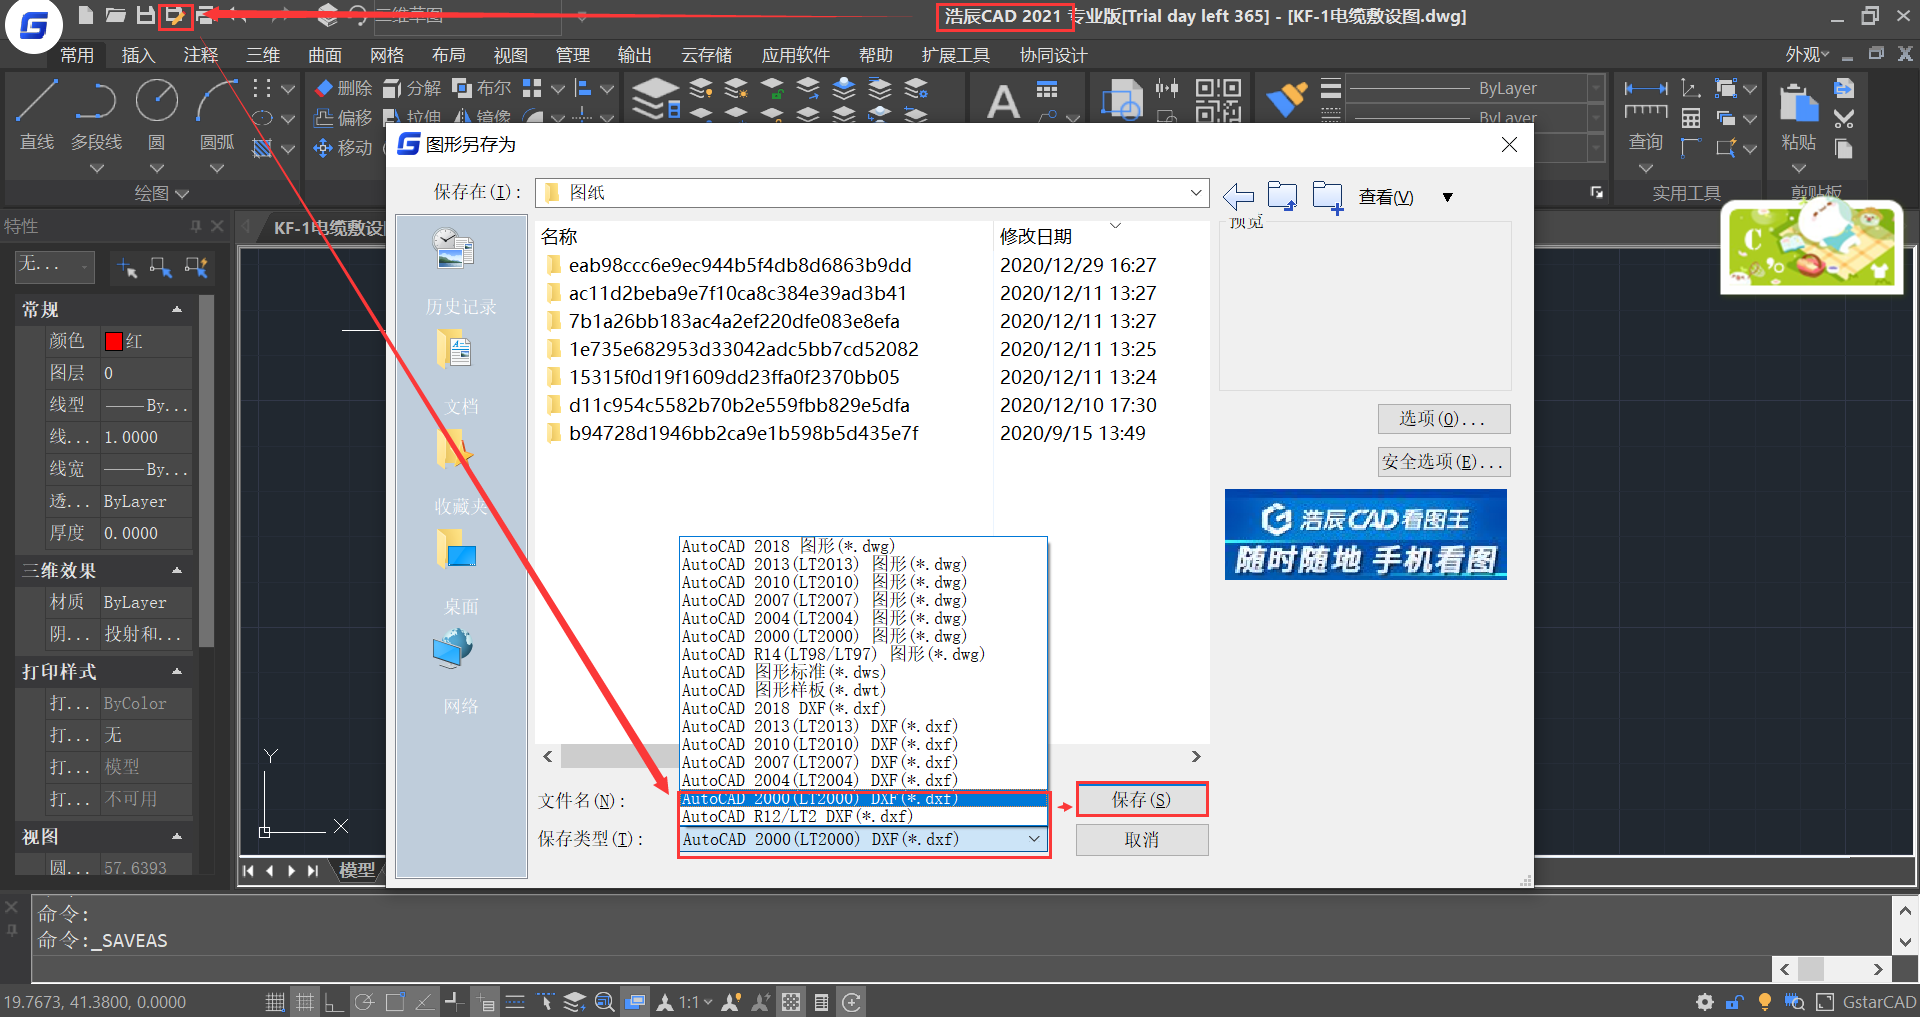This screenshot has height=1017, width=1920.
Task: Click the quick select icon in properties panel
Action: pyautogui.click(x=195, y=267)
